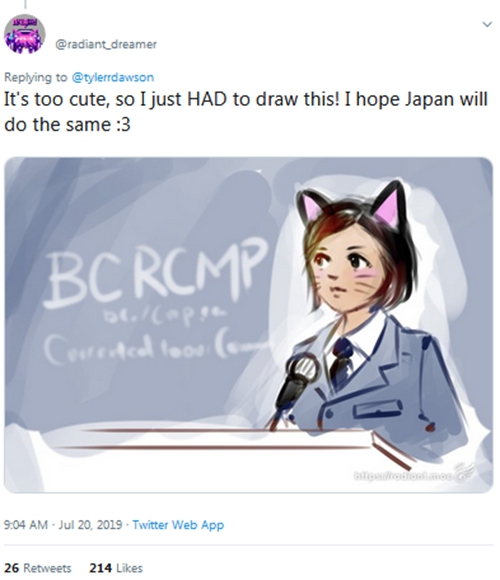Open the @radiant_dreamer handle link
This screenshot has height=580, width=500.
[x=106, y=44]
